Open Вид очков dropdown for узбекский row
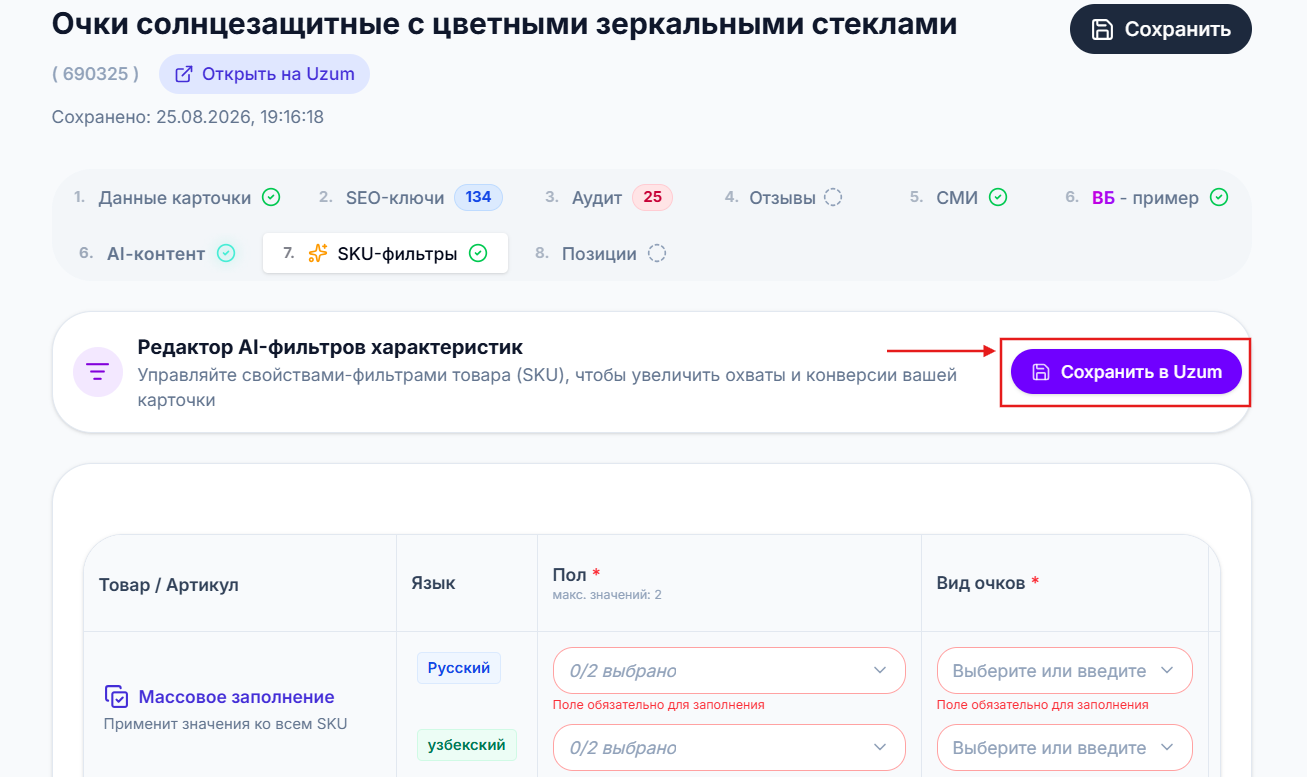Screen dimensions: 1307x777 (1065, 747)
